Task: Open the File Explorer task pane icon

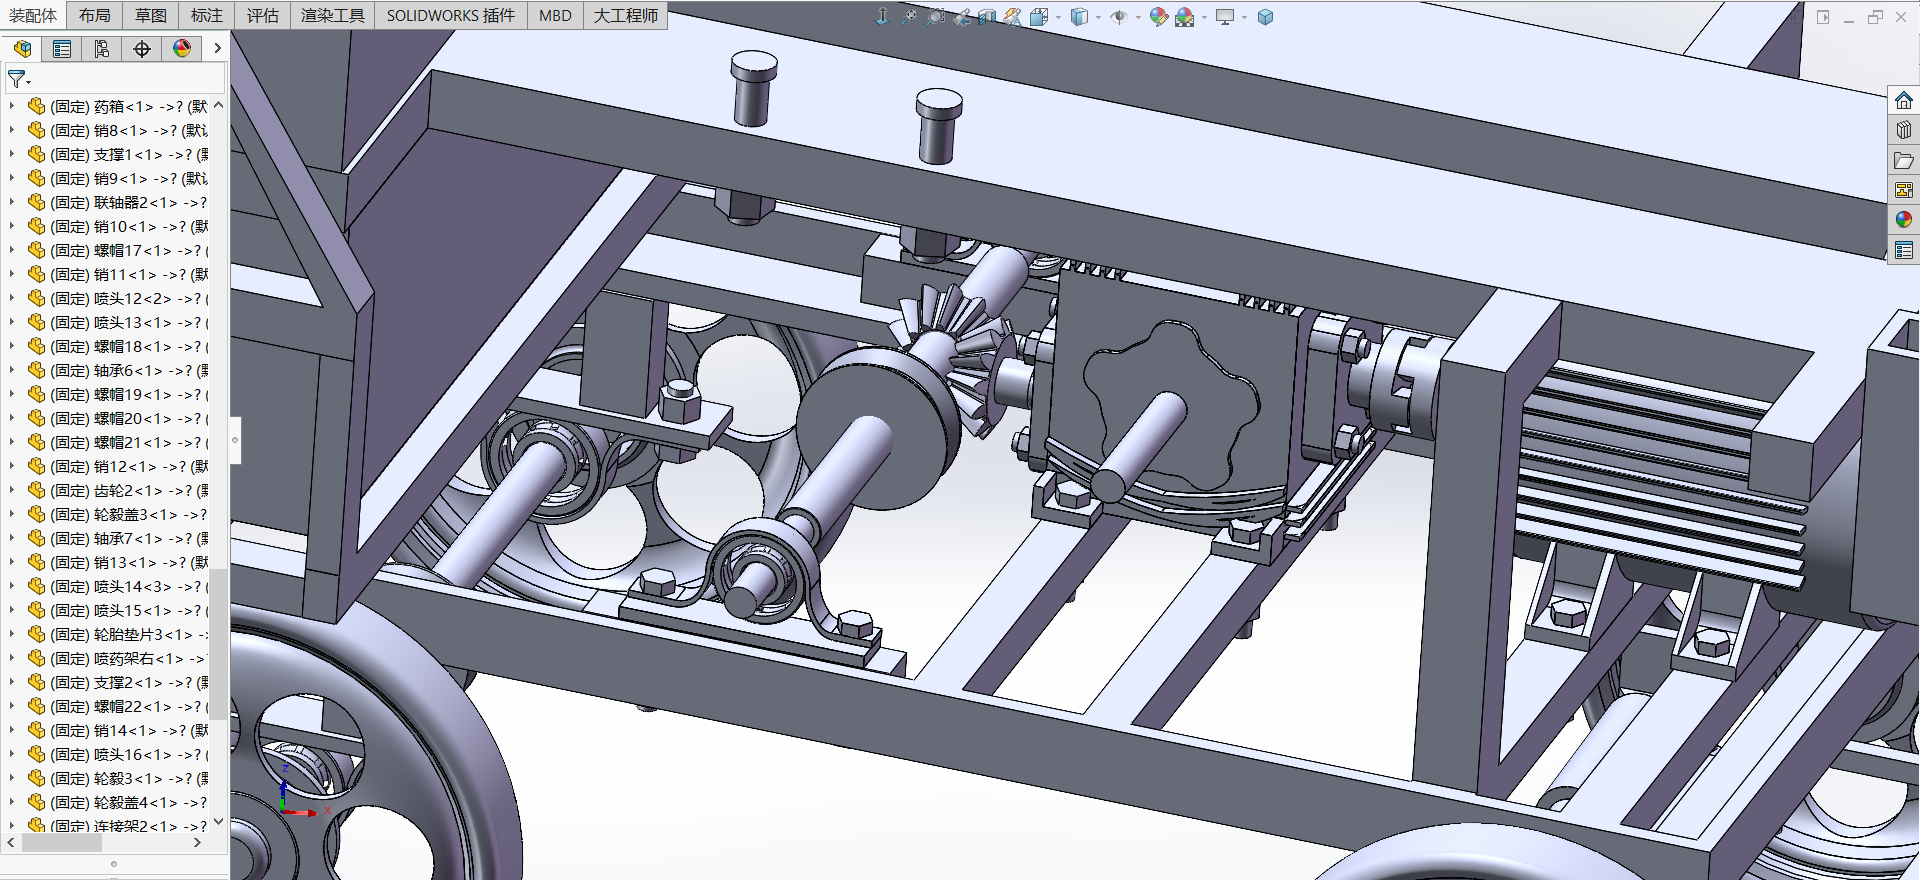Action: [x=1904, y=160]
